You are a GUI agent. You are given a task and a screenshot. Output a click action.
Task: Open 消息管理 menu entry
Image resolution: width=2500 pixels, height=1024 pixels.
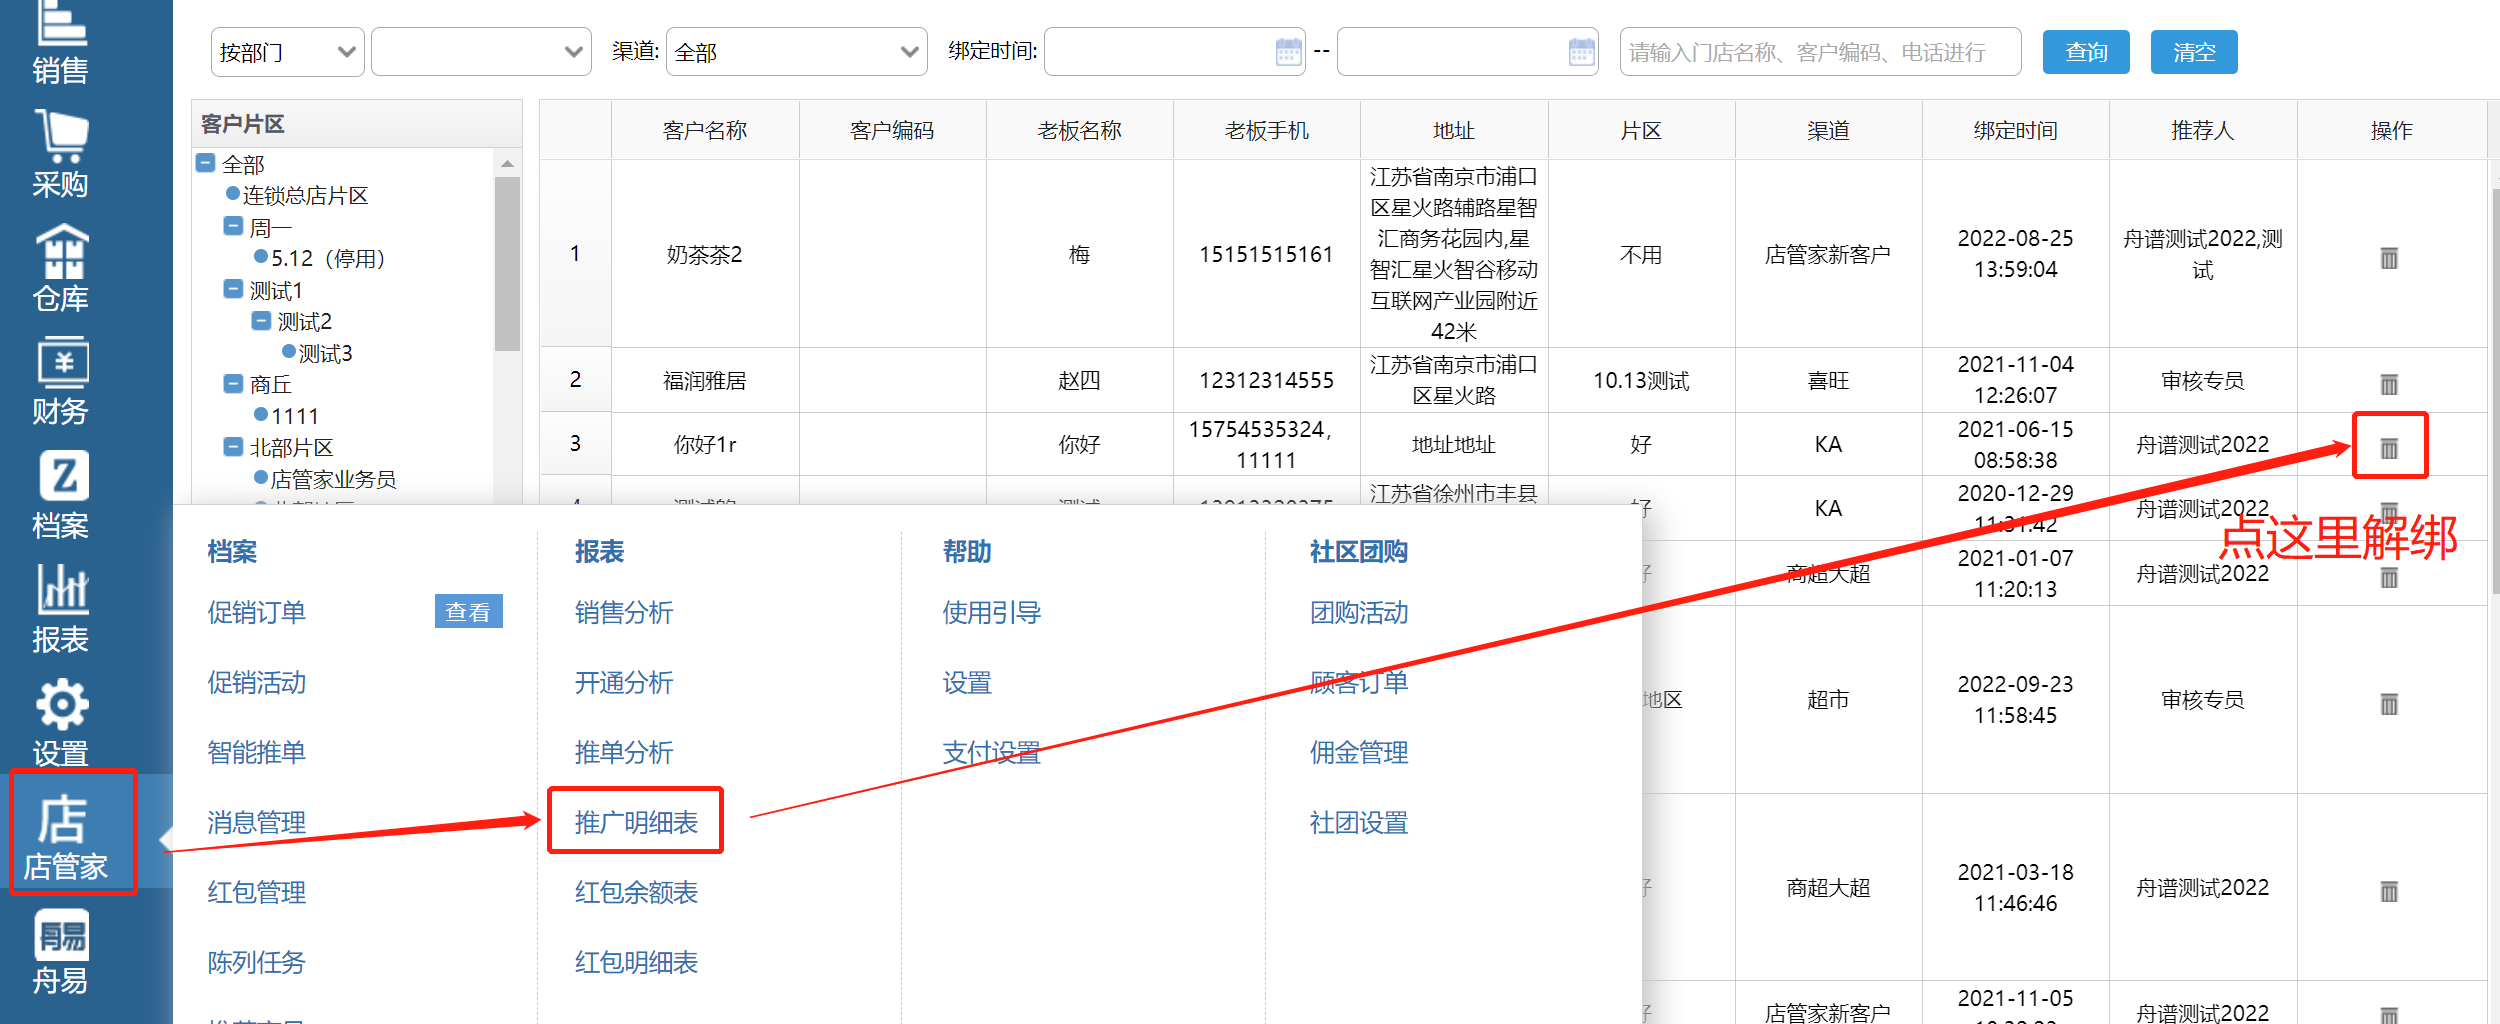(x=256, y=822)
